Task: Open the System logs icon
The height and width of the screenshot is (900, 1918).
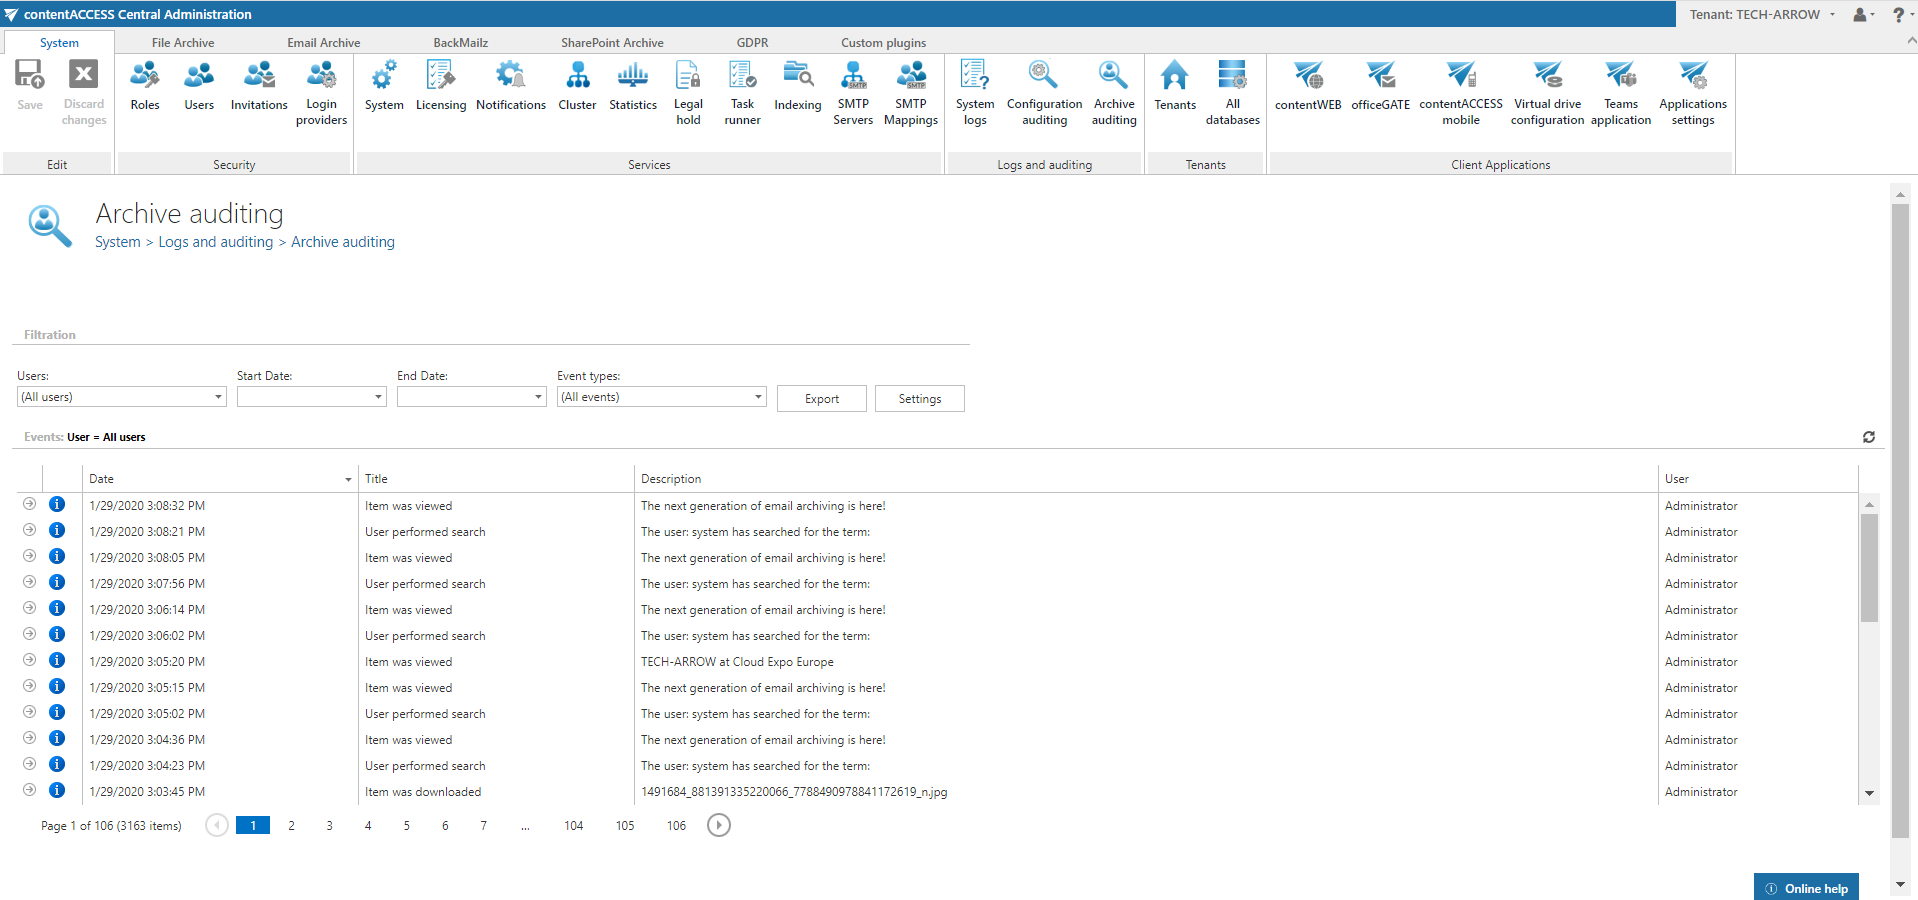Action: click(x=974, y=92)
